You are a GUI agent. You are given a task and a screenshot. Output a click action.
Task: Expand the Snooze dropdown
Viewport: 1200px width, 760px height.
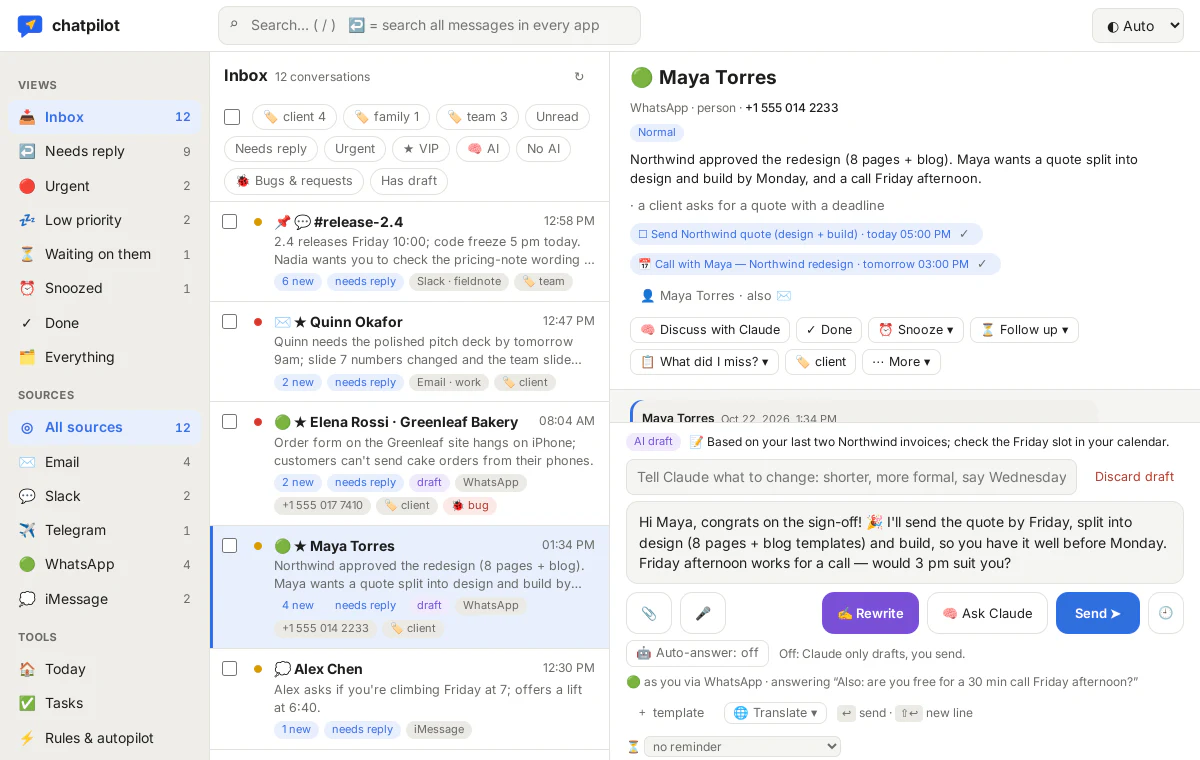point(914,330)
